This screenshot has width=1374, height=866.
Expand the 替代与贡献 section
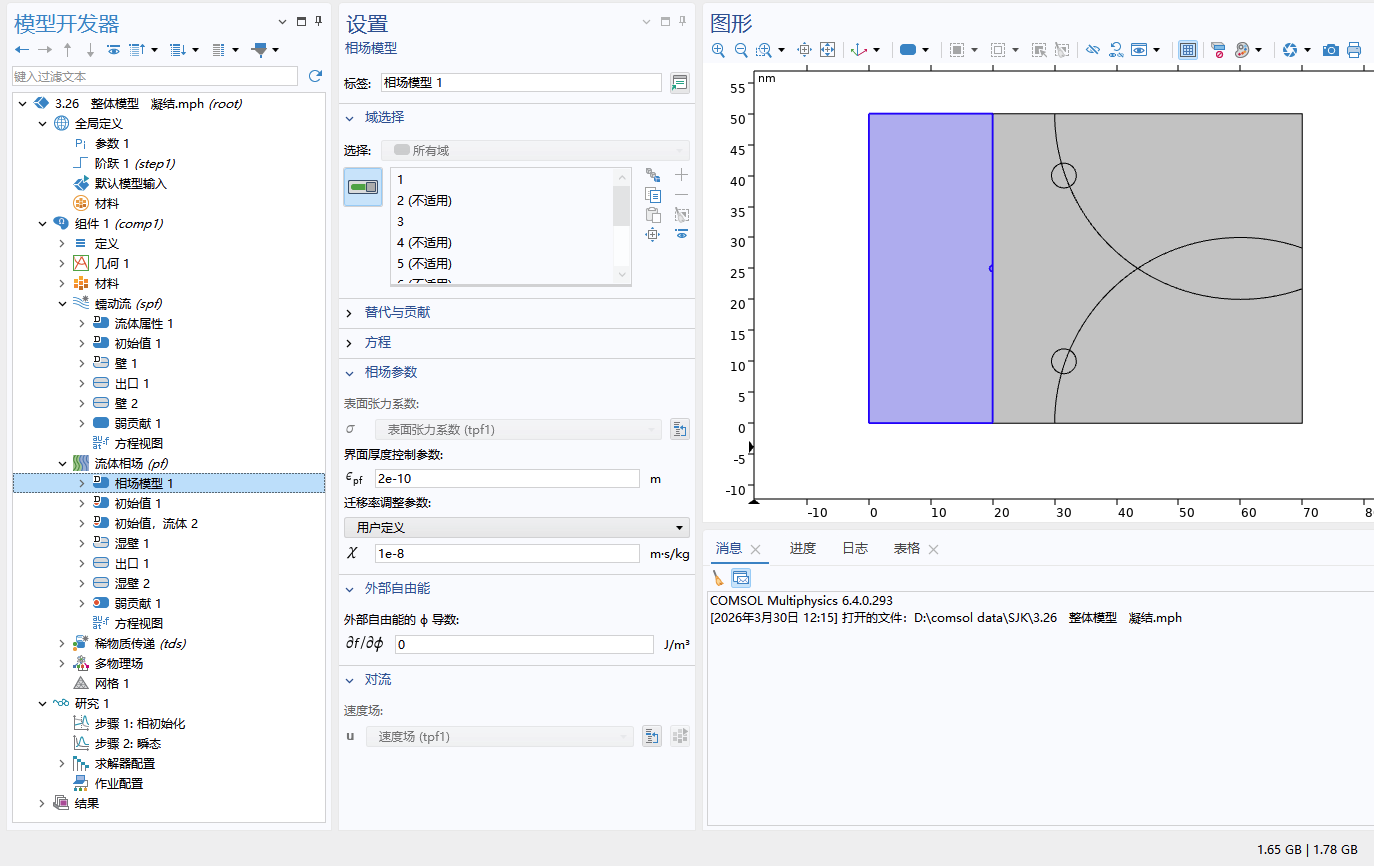tap(350, 313)
